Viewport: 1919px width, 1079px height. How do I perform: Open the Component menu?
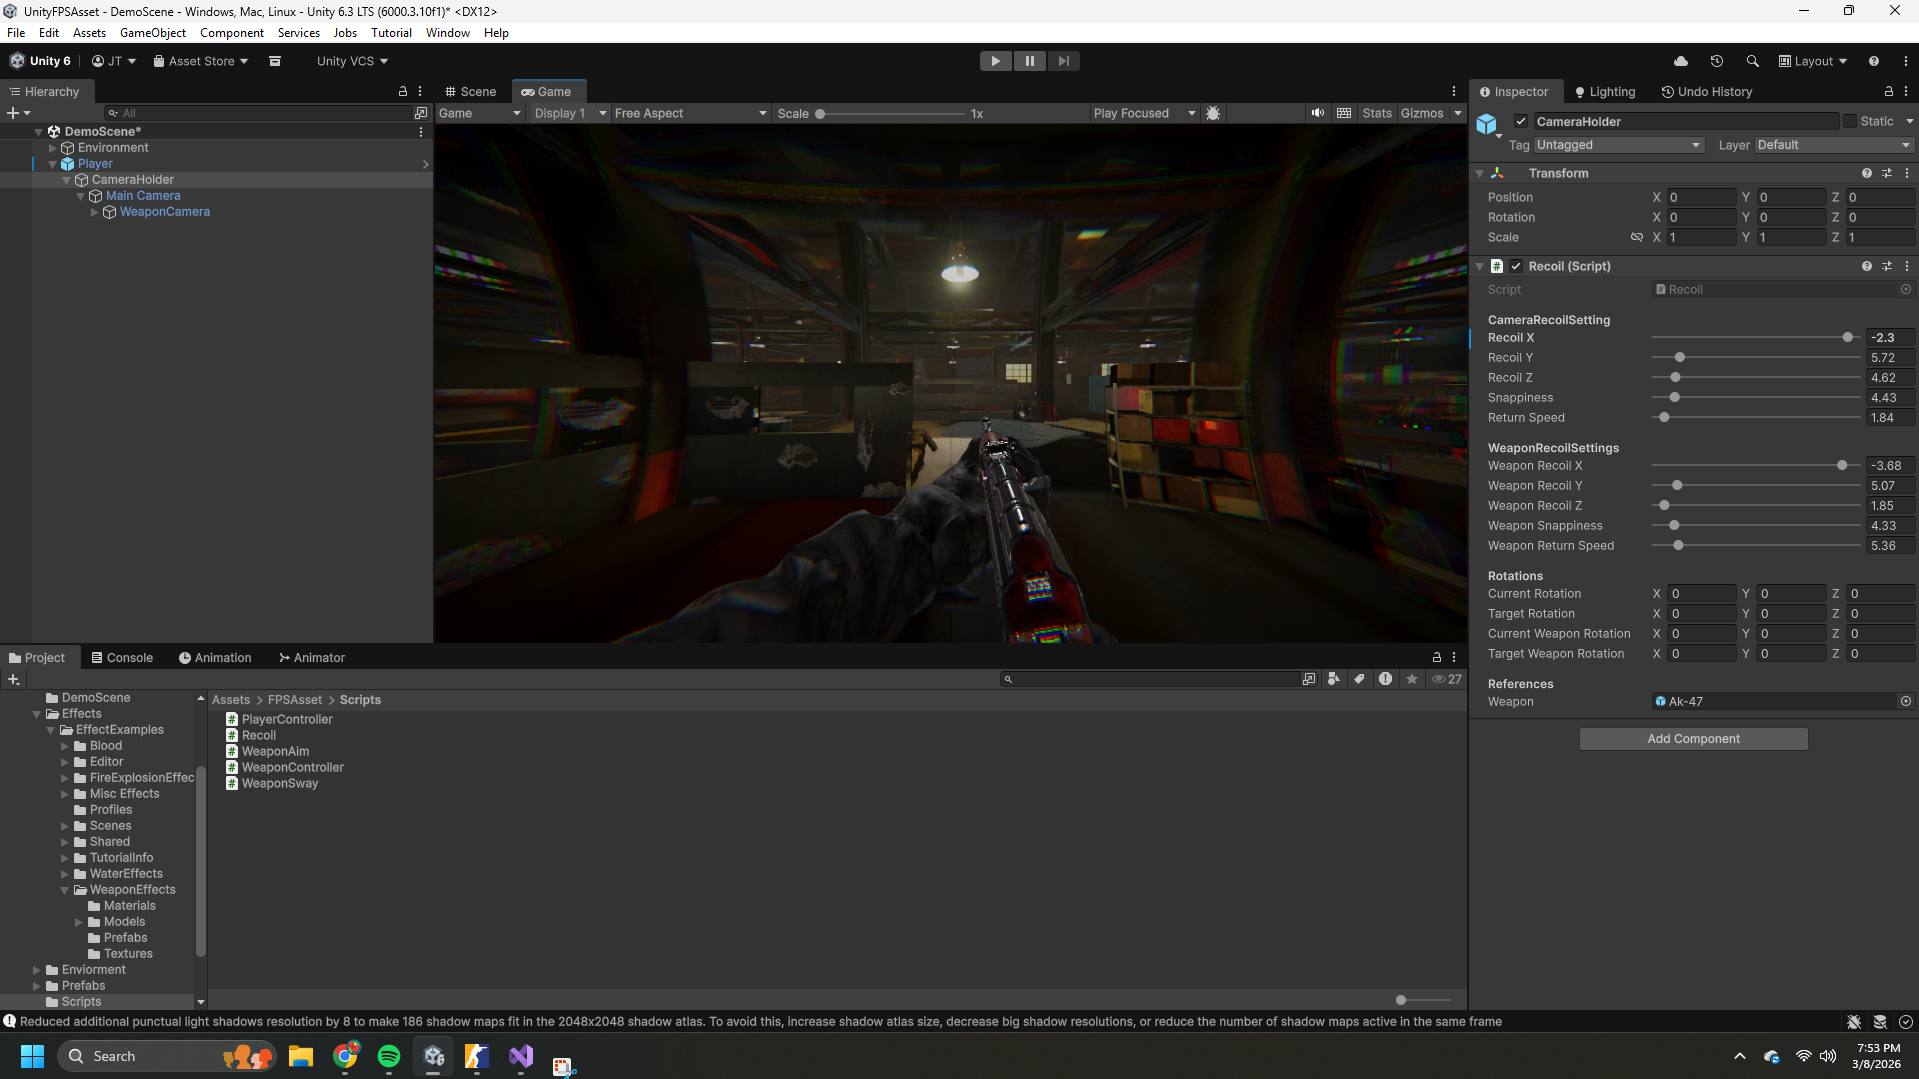coord(232,33)
